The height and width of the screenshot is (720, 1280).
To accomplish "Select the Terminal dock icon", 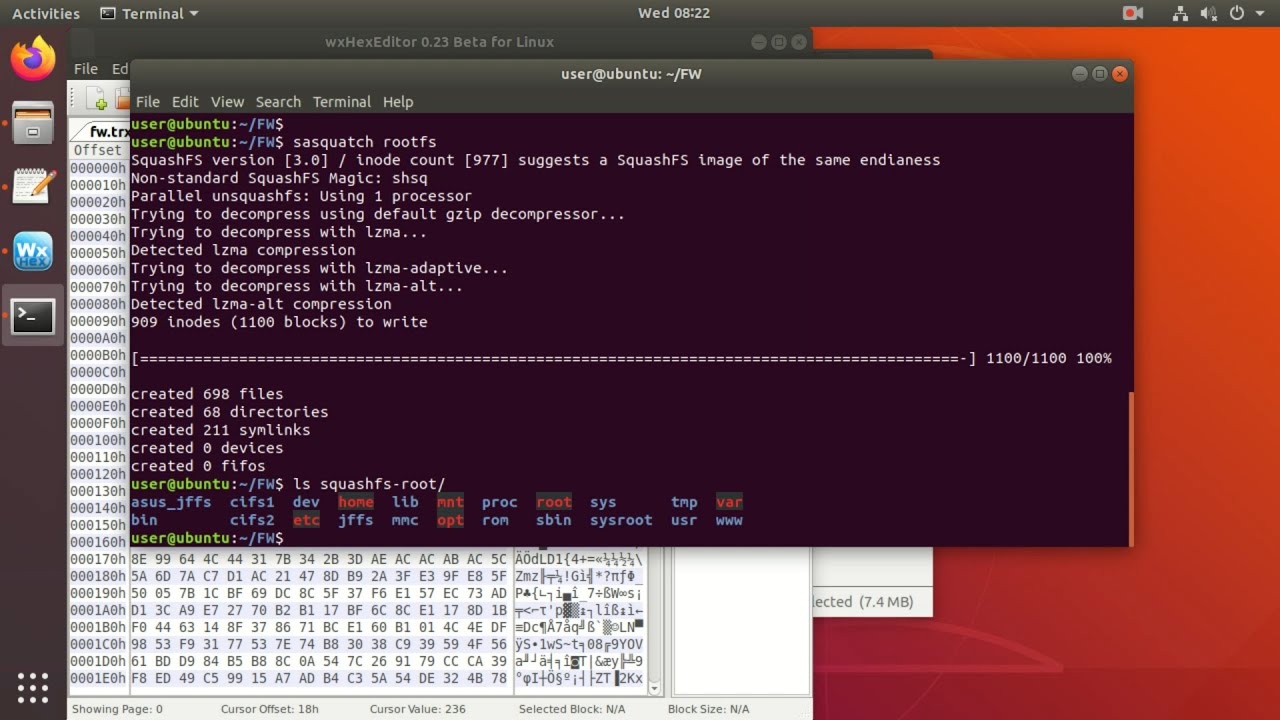I will (x=33, y=316).
